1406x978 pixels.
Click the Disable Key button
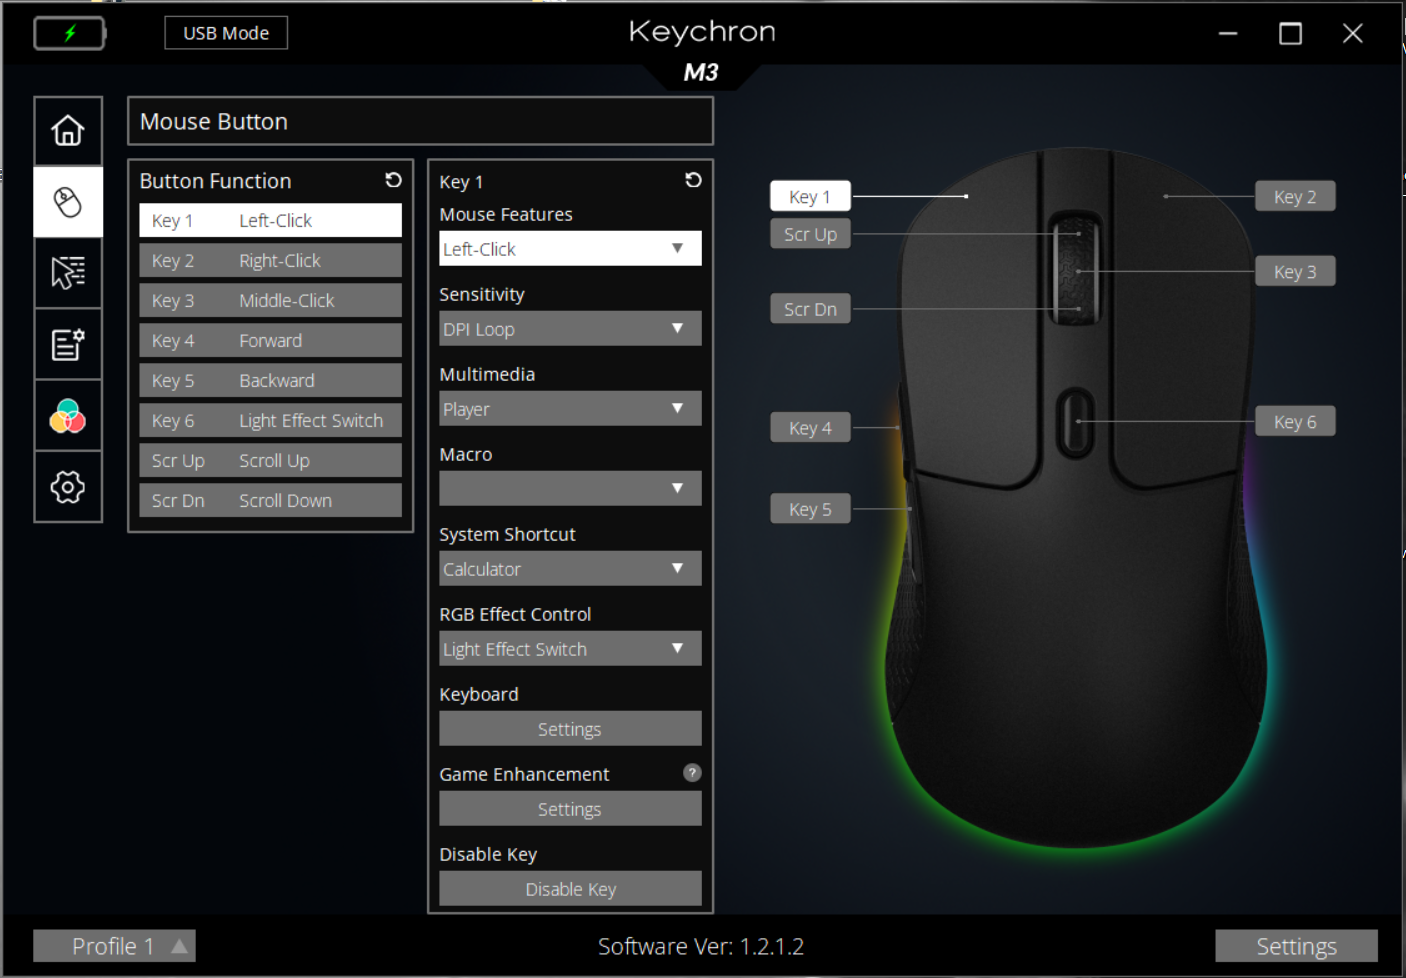[570, 889]
